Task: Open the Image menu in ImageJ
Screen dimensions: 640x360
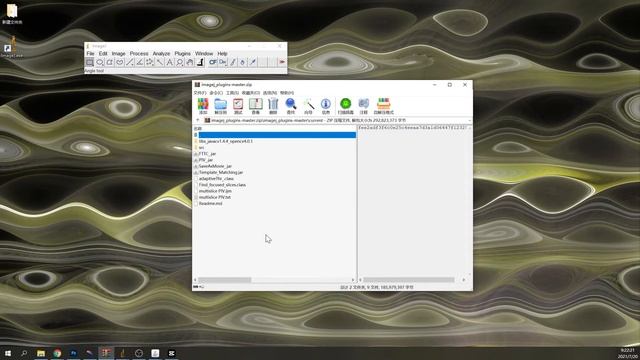Action: (x=118, y=53)
